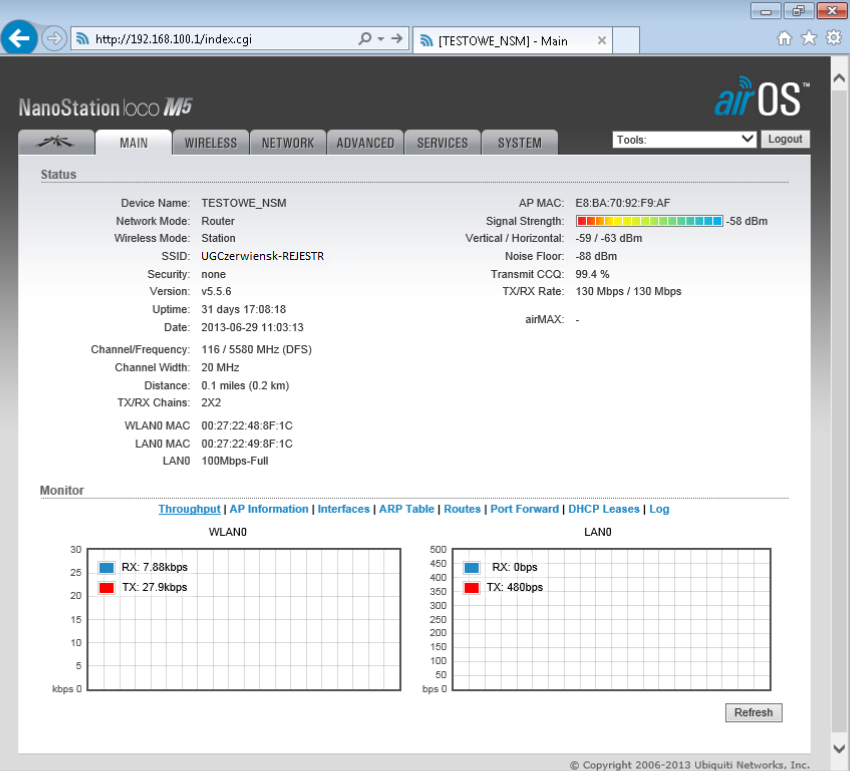This screenshot has height=772, width=850.
Task: Click the LAN0 throughput graph
Action: point(611,619)
